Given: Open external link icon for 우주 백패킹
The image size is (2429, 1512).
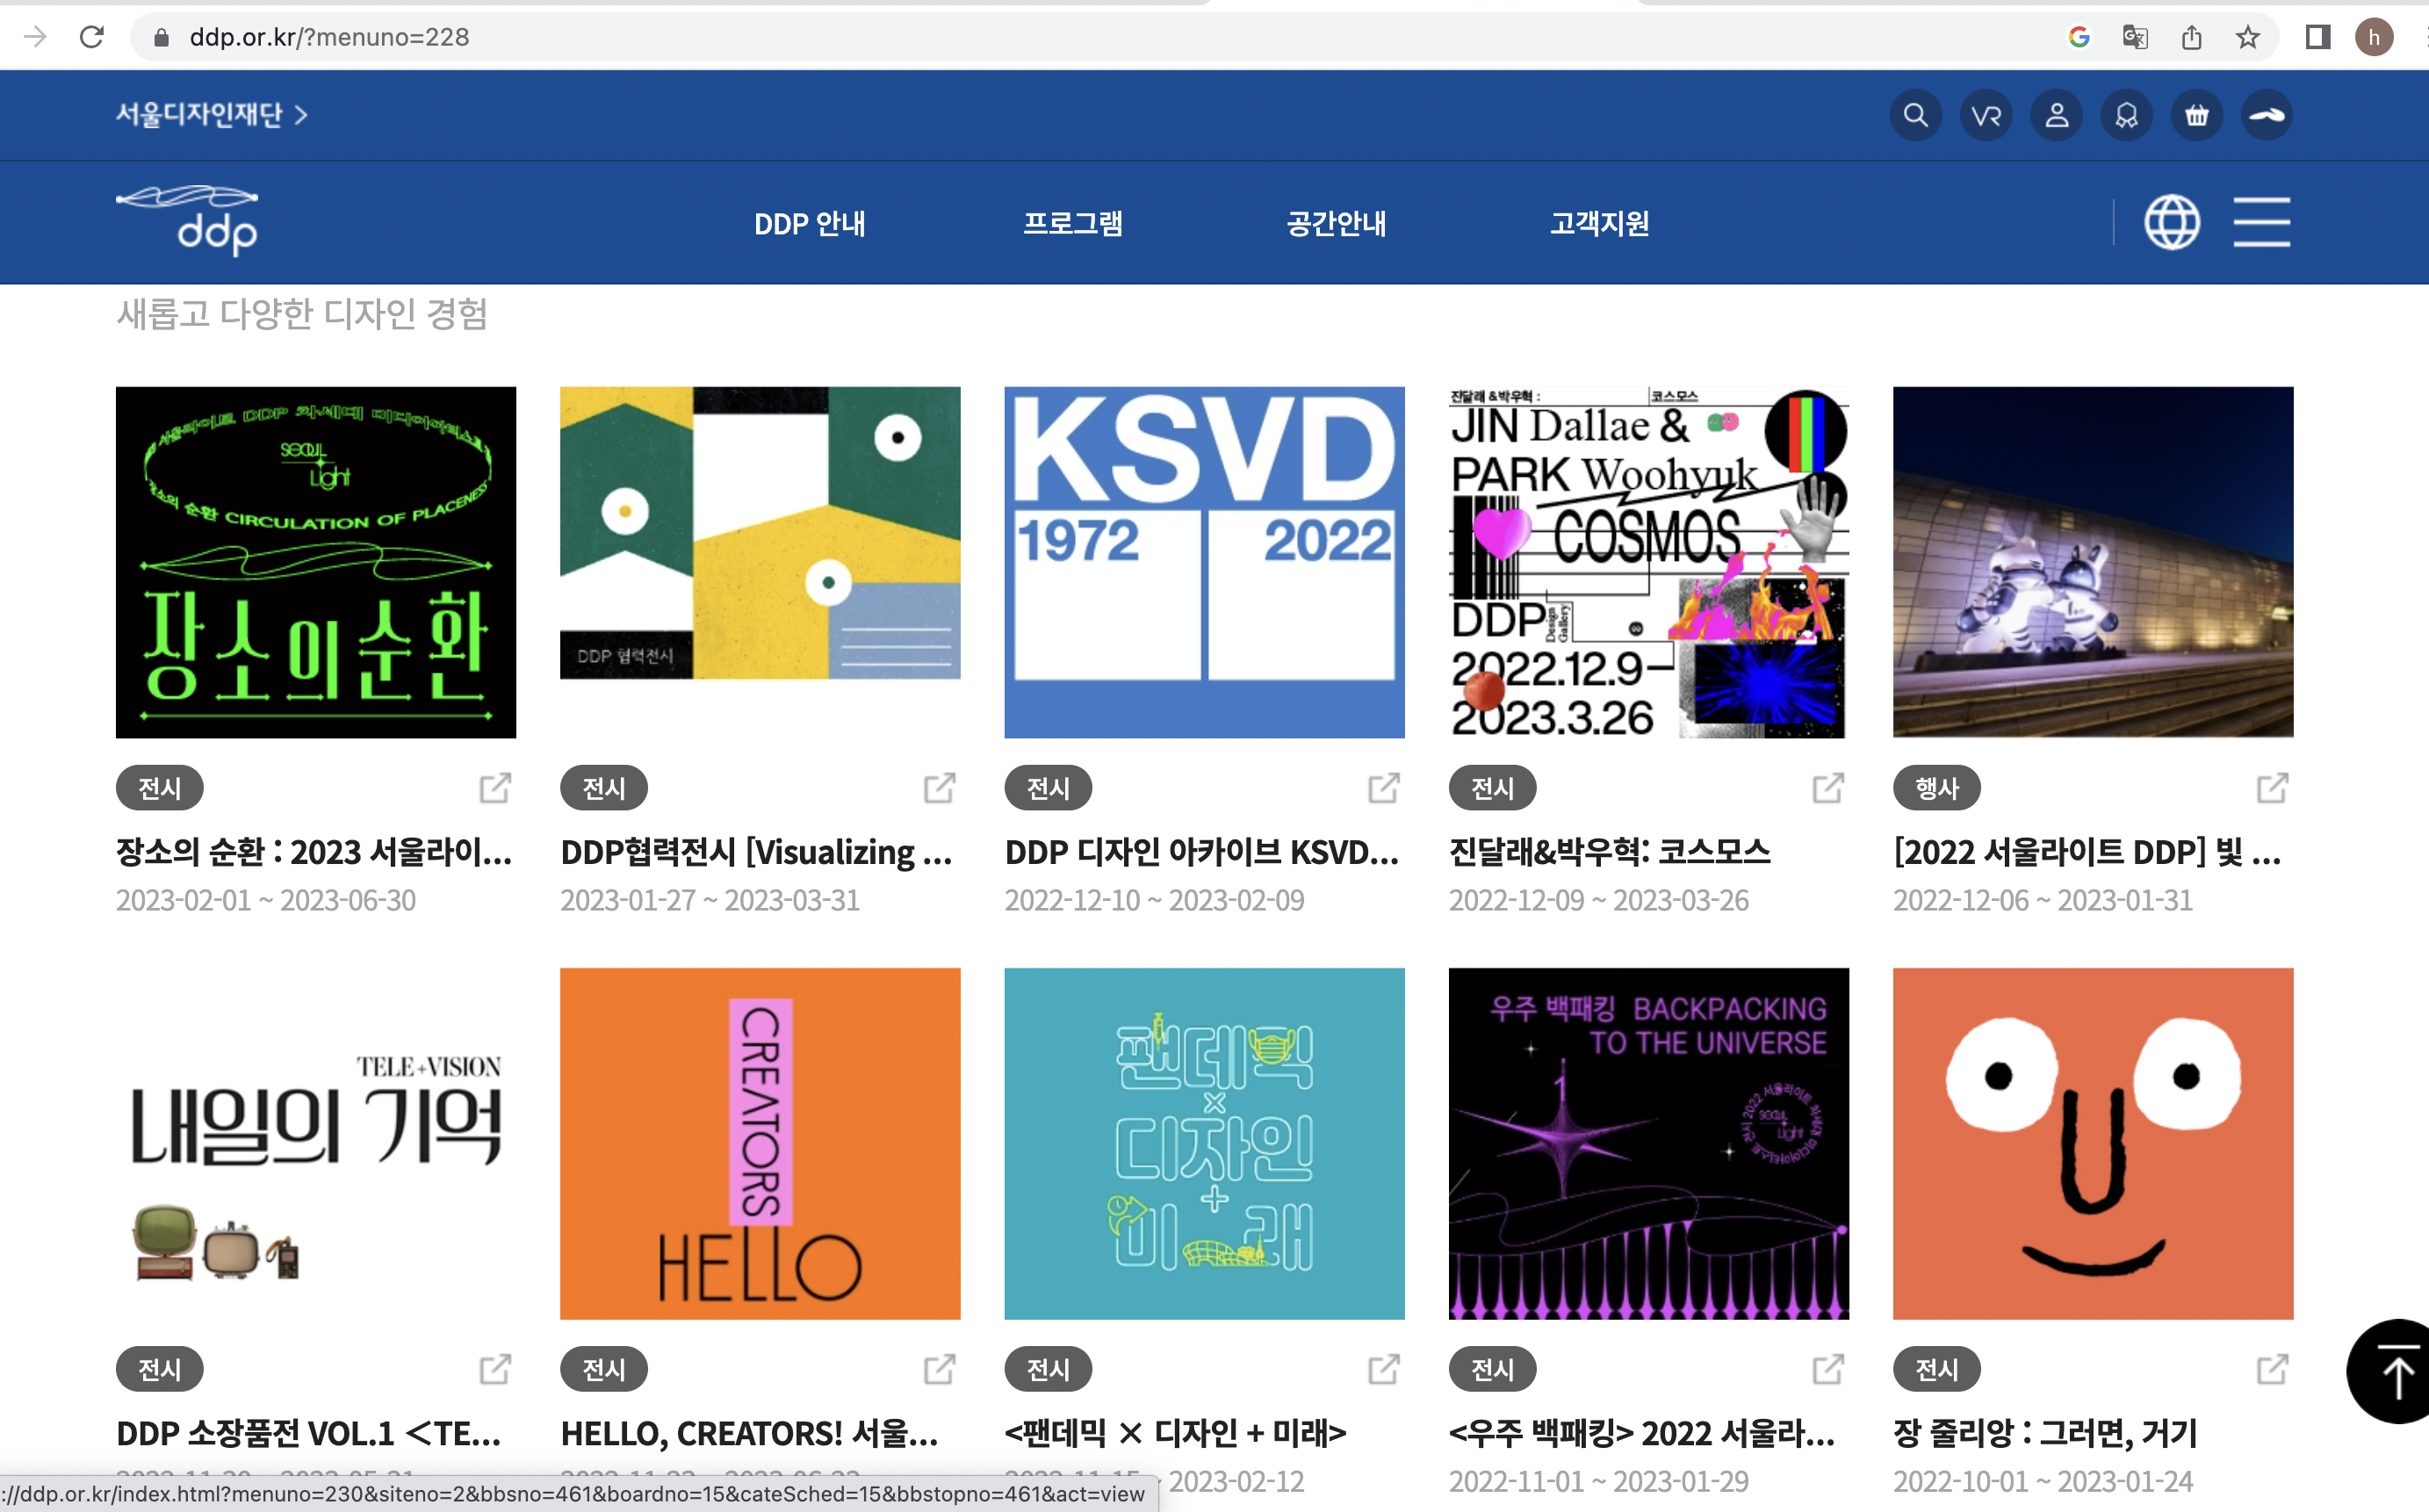Looking at the screenshot, I should (1828, 1369).
